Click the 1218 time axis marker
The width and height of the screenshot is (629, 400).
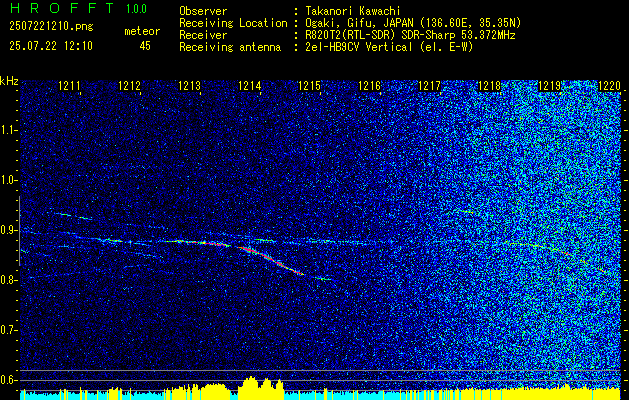[x=489, y=85]
